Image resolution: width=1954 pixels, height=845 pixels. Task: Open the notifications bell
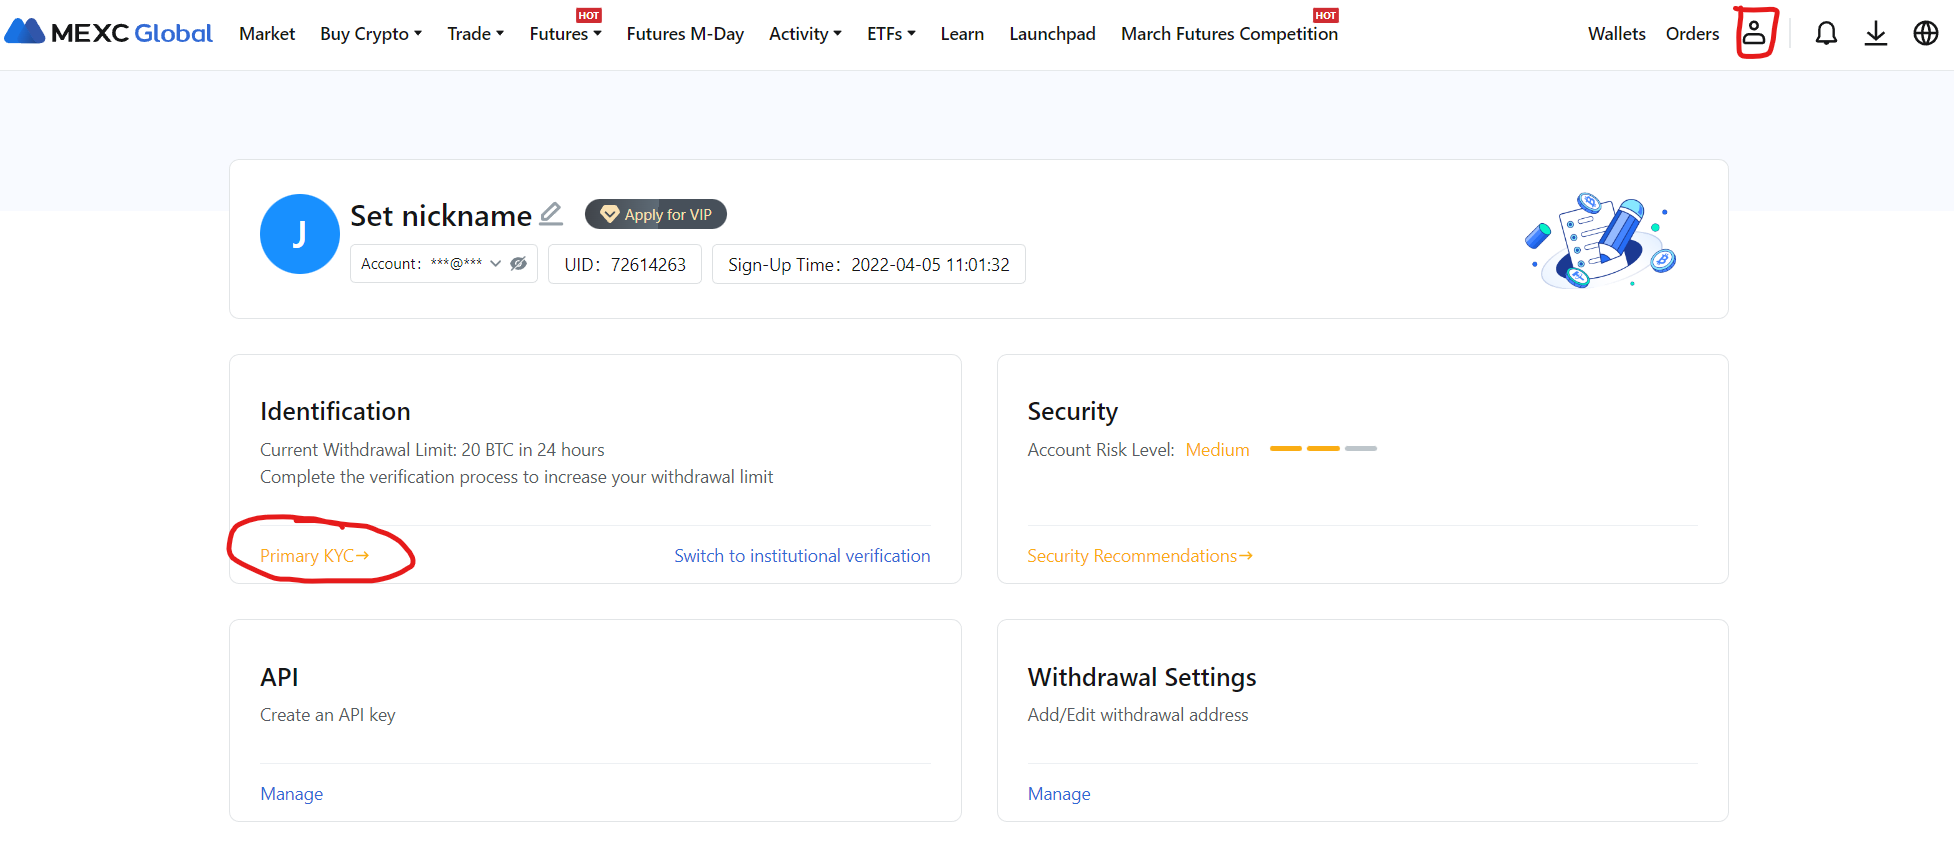coord(1826,33)
